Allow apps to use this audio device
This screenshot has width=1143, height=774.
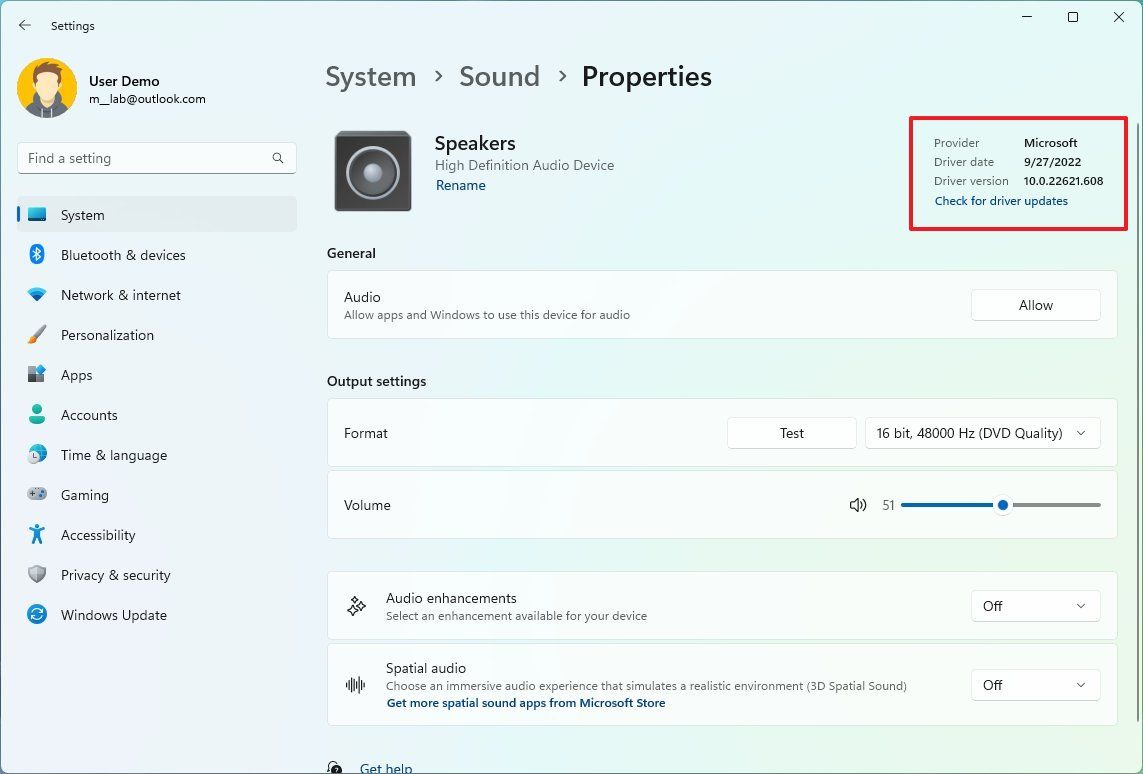point(1035,305)
